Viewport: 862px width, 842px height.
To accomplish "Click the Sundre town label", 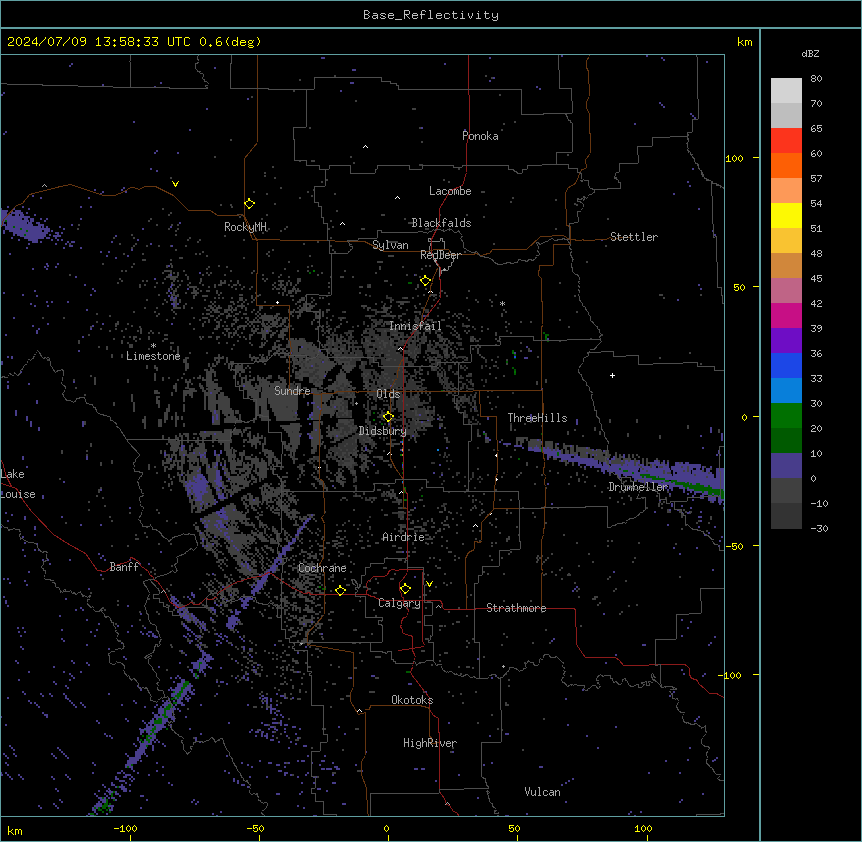I will [292, 391].
